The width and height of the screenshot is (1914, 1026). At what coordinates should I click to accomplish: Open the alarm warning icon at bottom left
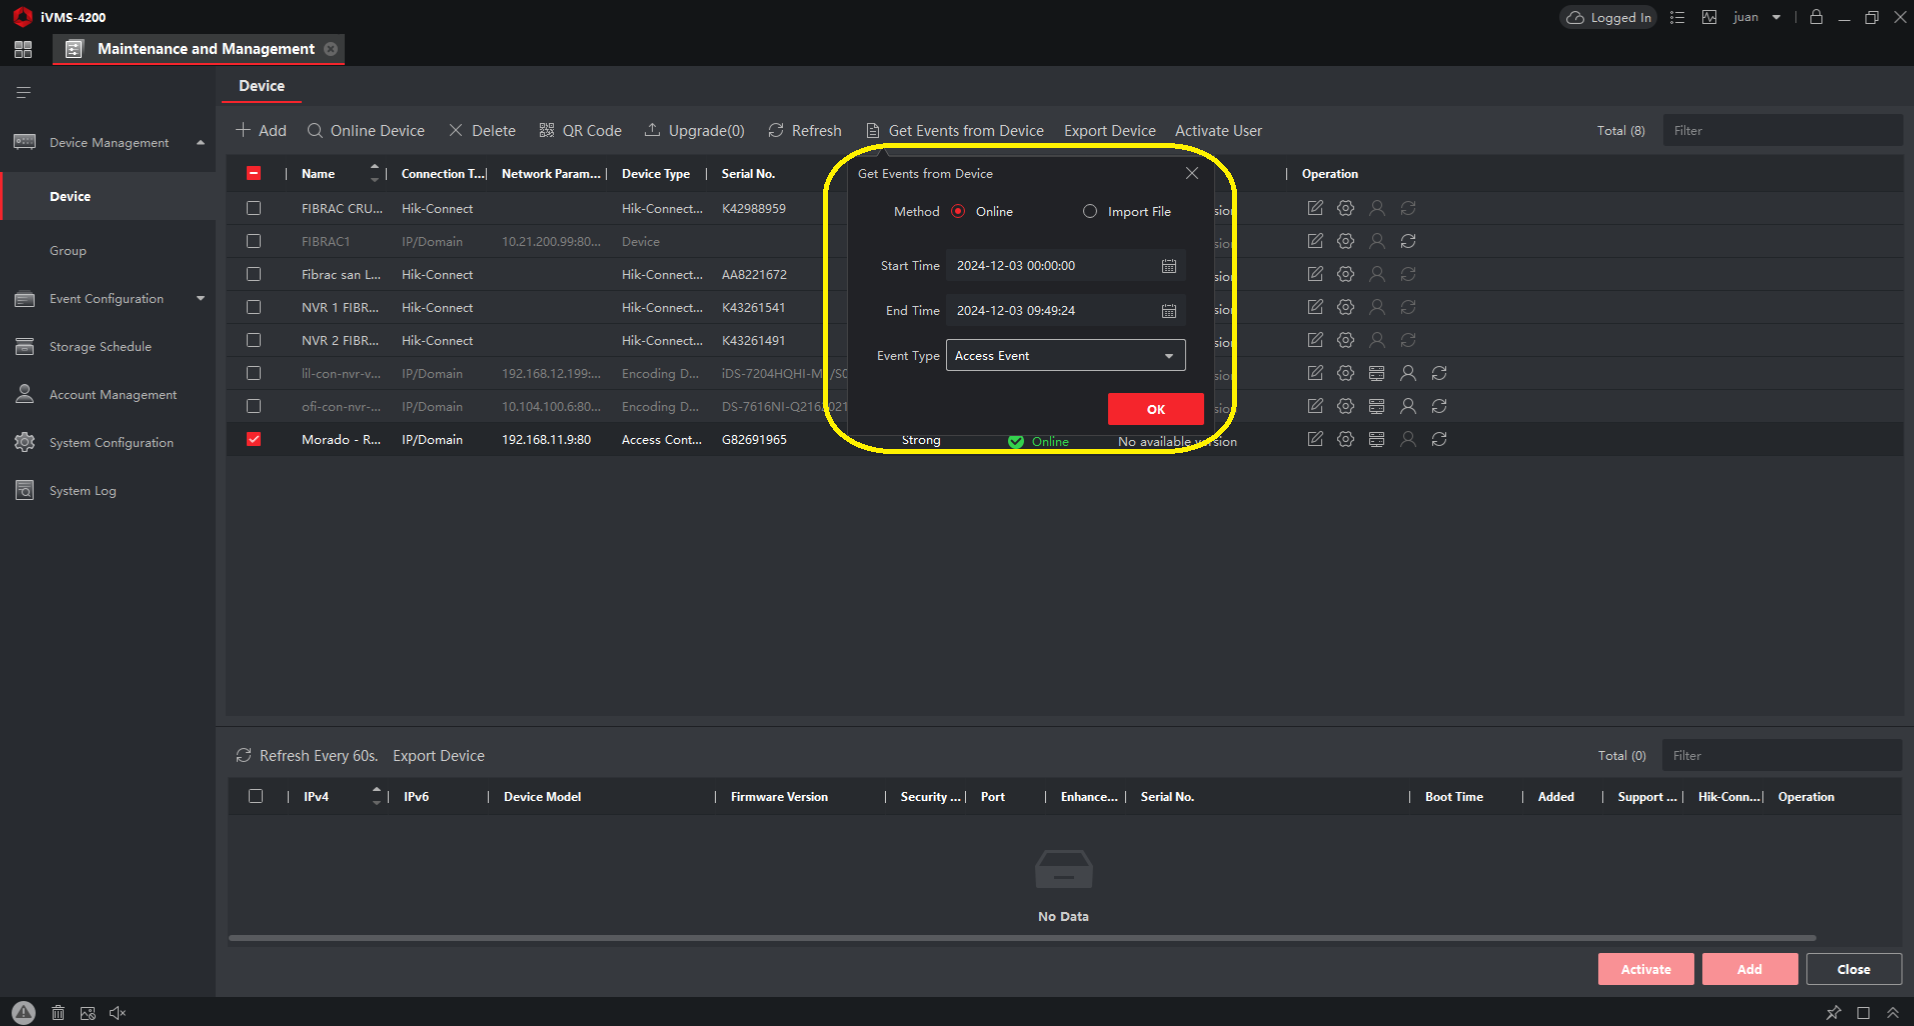[23, 1012]
